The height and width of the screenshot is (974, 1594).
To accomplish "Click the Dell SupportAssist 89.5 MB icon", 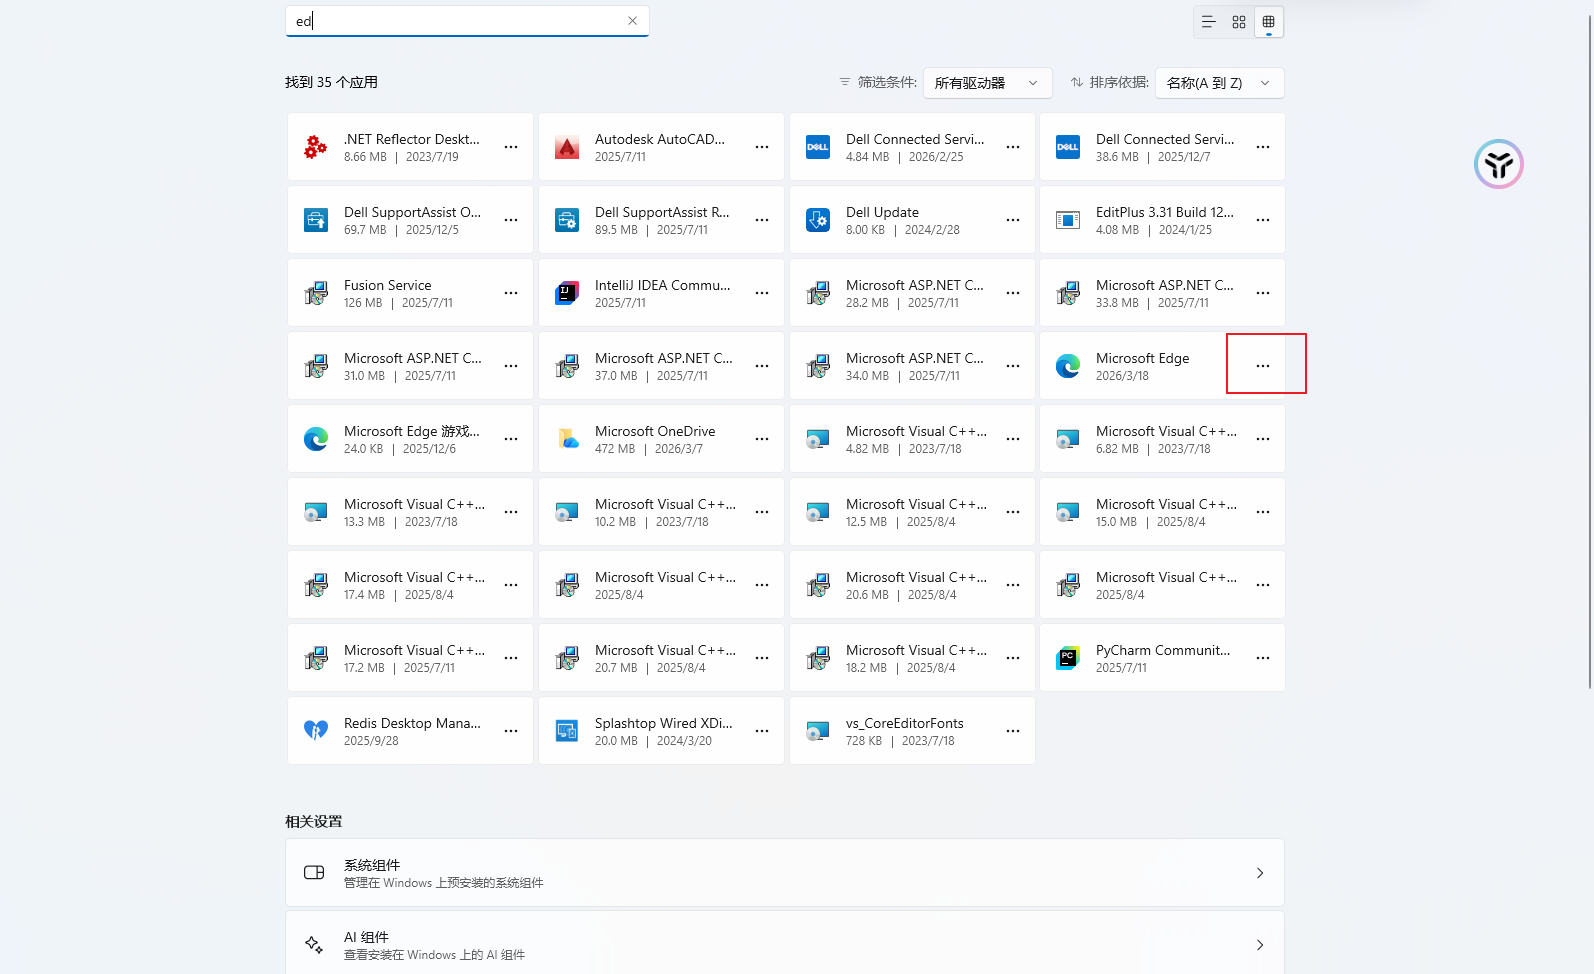I will point(567,220).
